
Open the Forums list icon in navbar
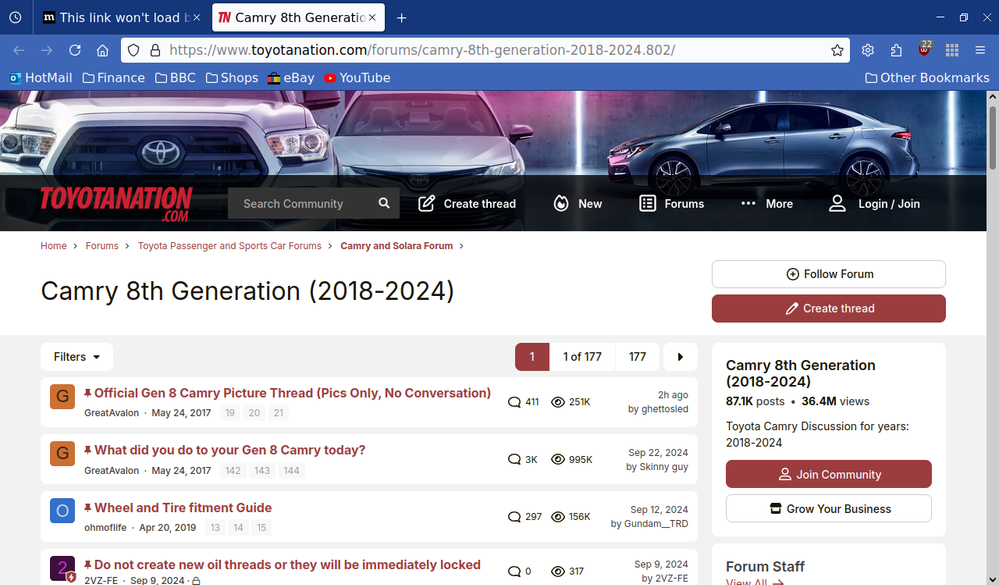(x=648, y=203)
